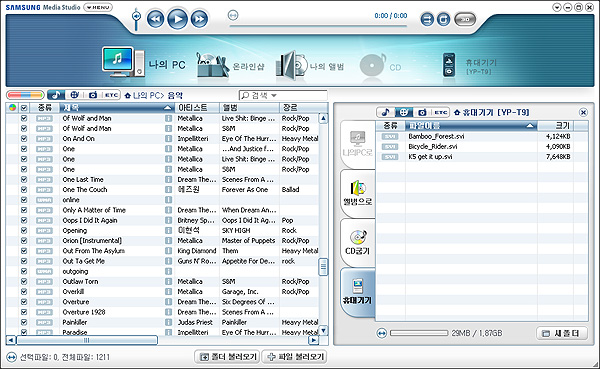
Task: Select the track Only A Matter of Time
Action: (x=94, y=210)
